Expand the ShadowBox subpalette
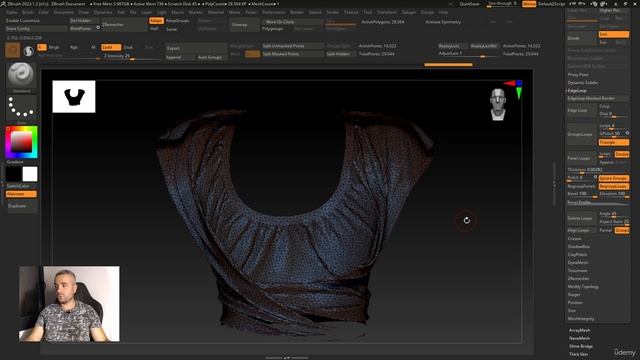The height and width of the screenshot is (360, 640). coord(578,247)
